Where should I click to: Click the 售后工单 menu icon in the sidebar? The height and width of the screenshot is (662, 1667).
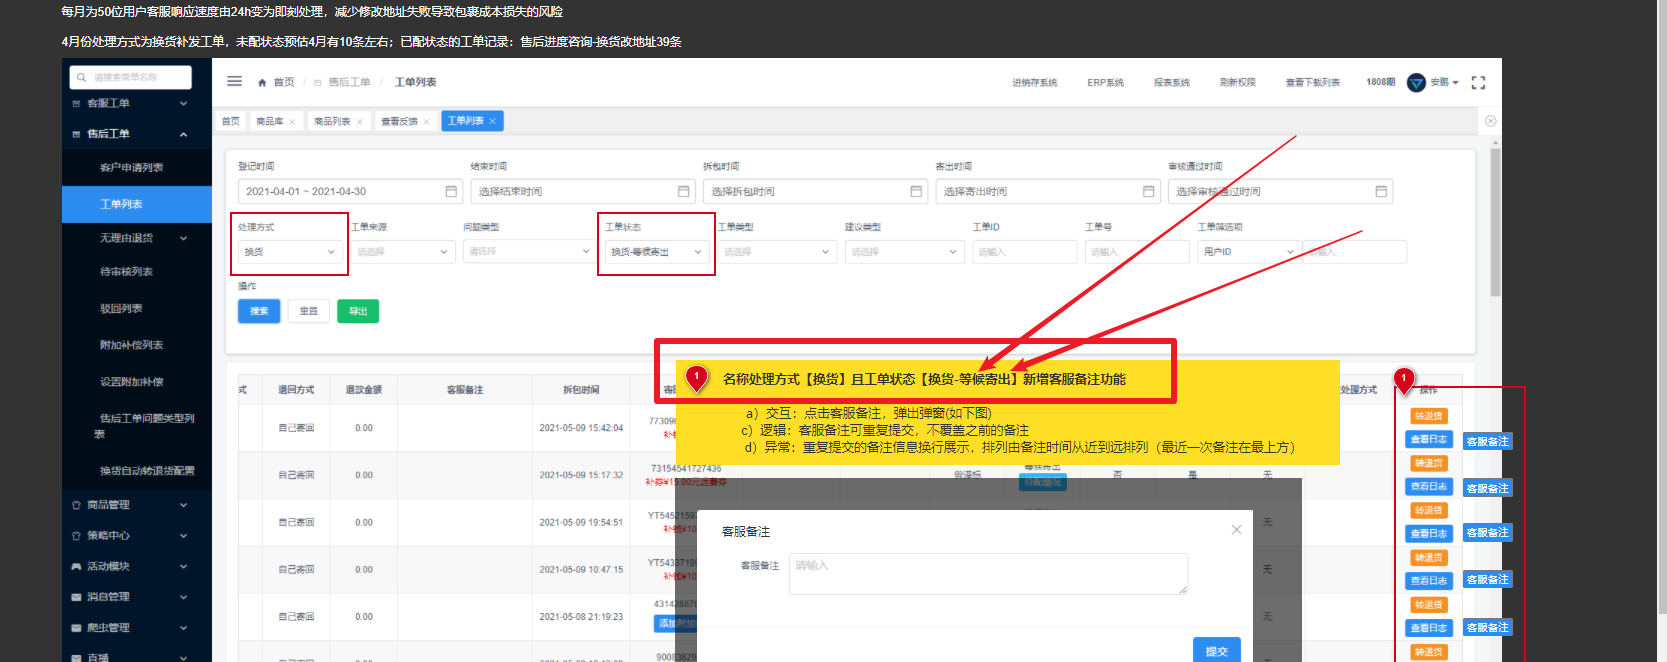click(76, 134)
